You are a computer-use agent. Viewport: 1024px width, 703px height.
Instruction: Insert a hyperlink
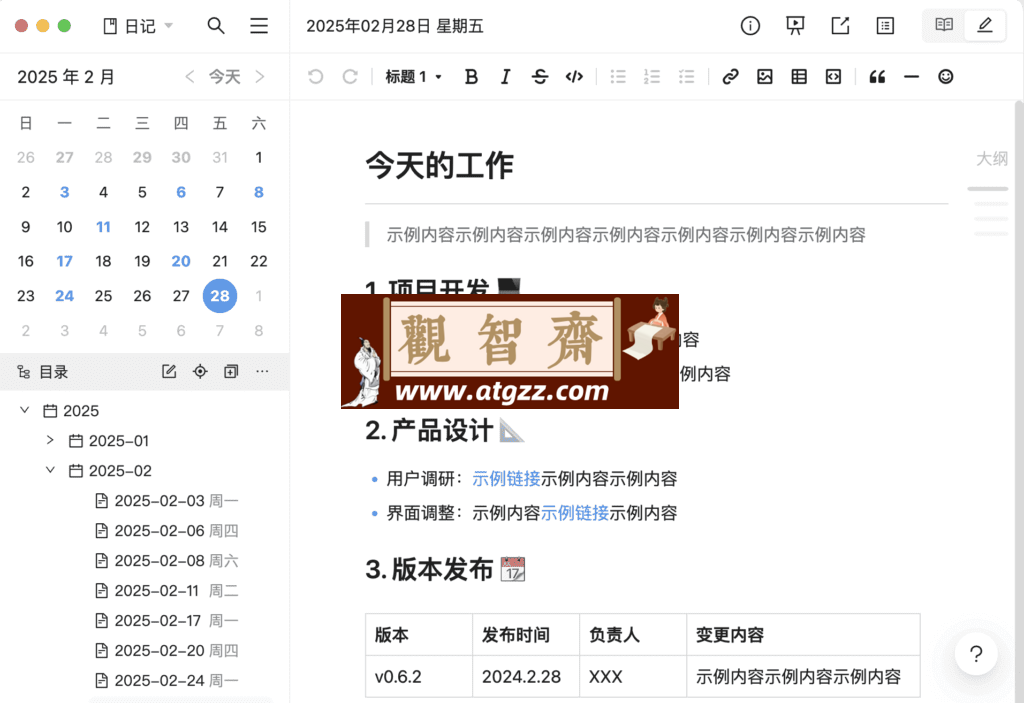(x=730, y=76)
